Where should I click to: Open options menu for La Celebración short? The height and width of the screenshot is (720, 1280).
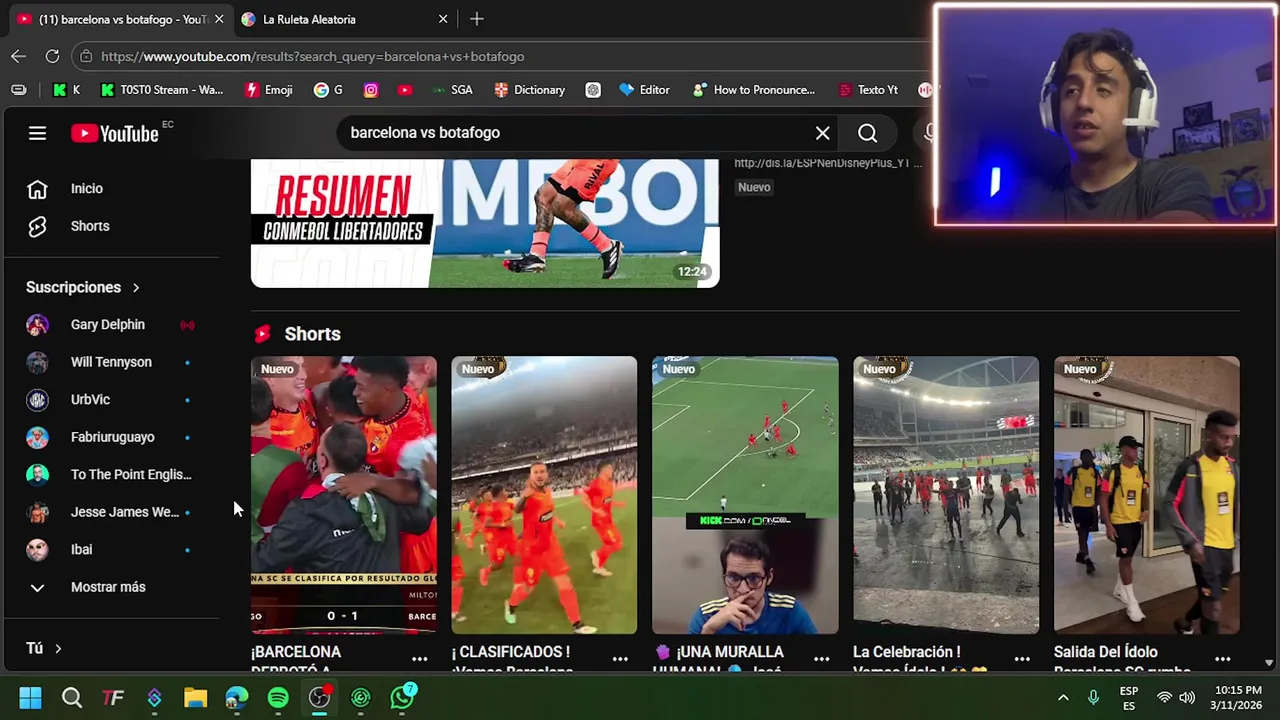[x=1022, y=659]
